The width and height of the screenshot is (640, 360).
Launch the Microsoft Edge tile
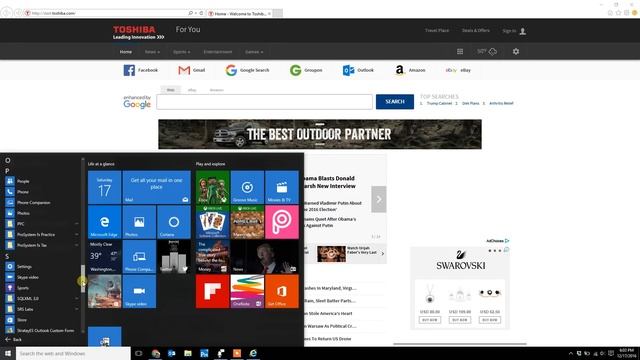pyautogui.click(x=104, y=222)
